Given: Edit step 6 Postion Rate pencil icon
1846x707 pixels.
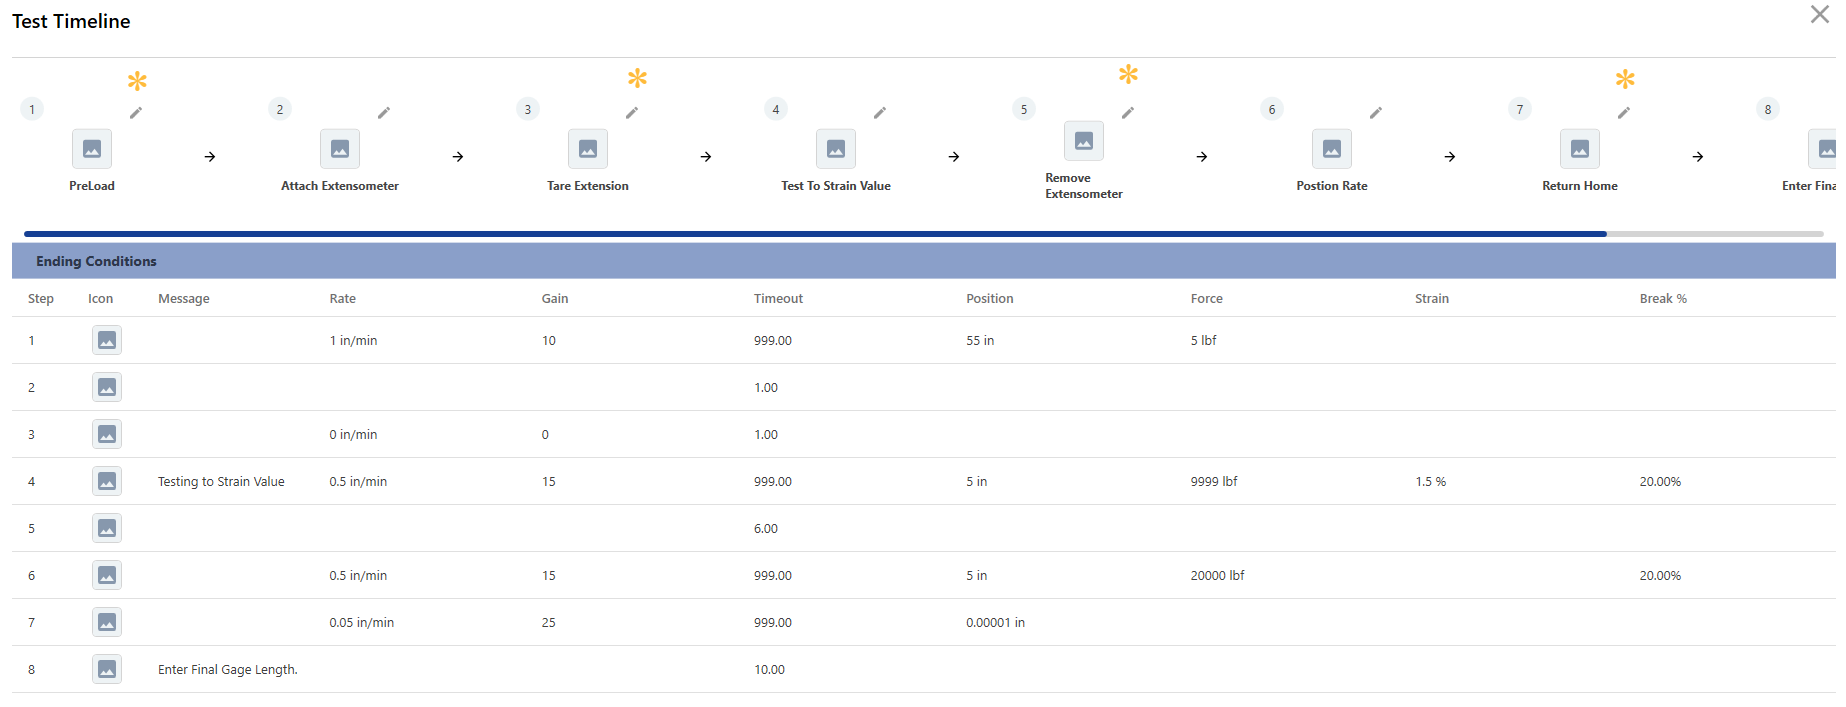Looking at the screenshot, I should pyautogui.click(x=1376, y=113).
